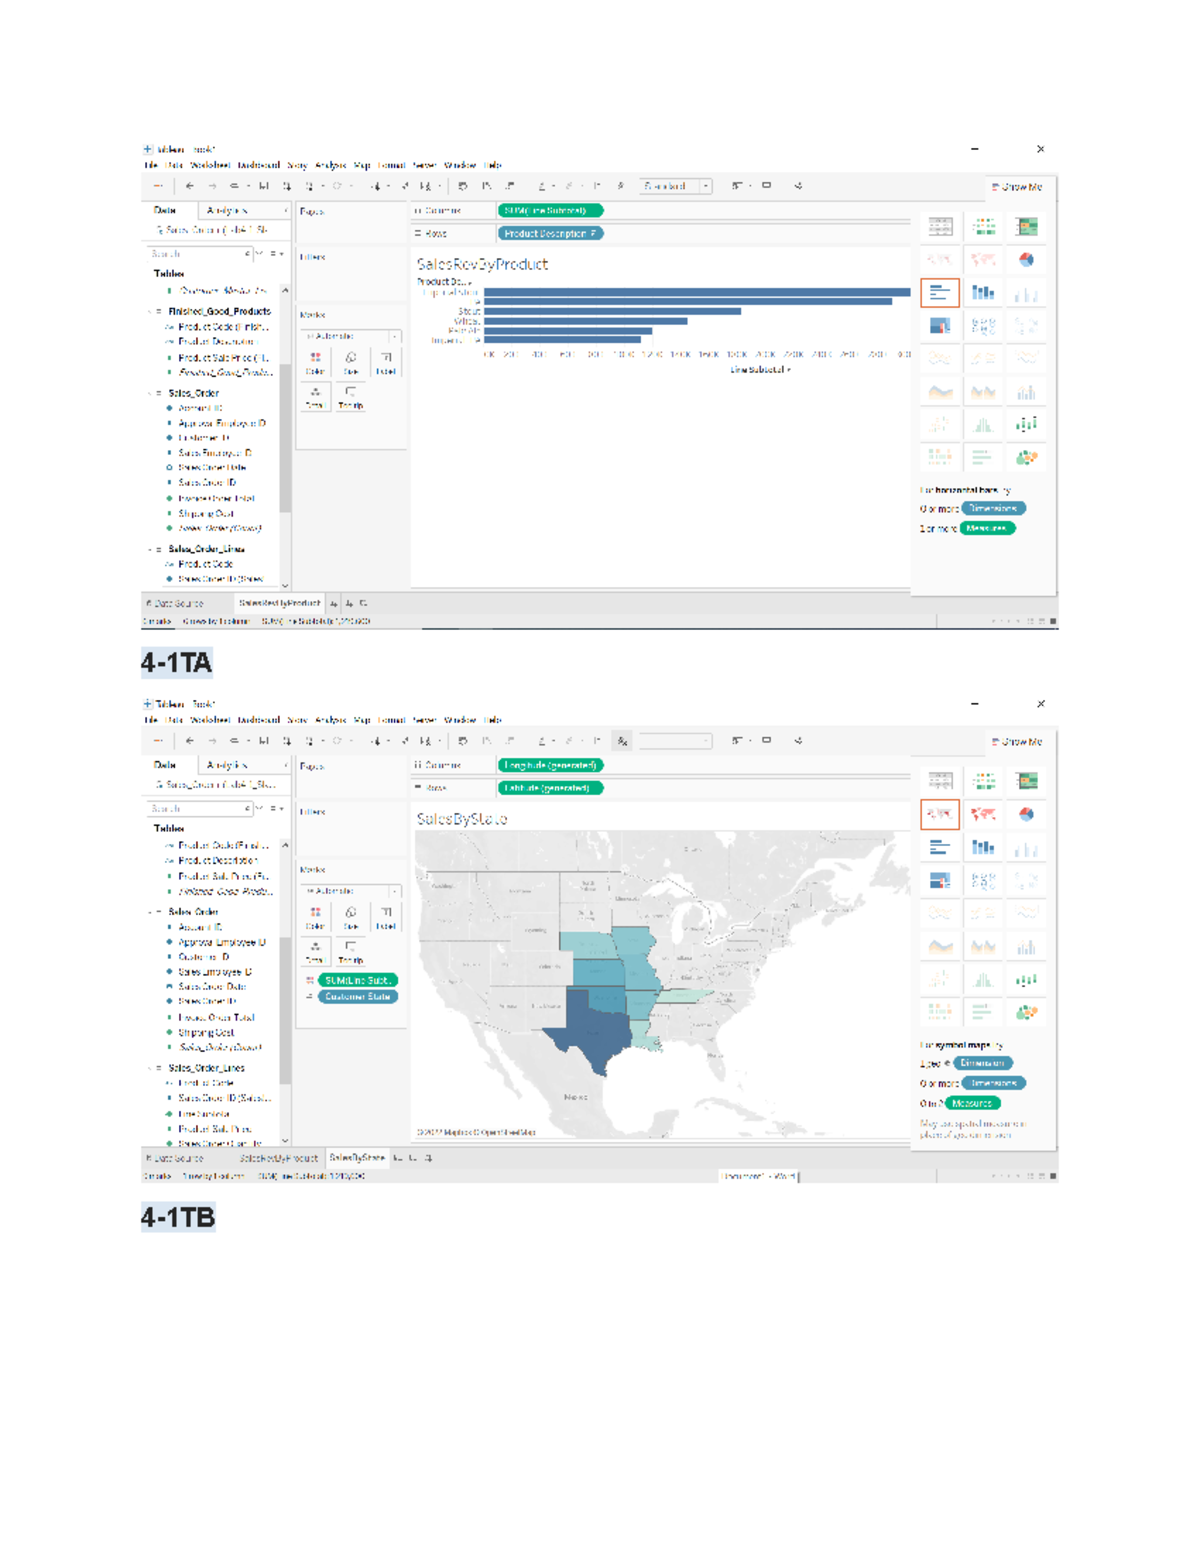Collapse Sales_Order table in SalesByState window

(x=150, y=912)
